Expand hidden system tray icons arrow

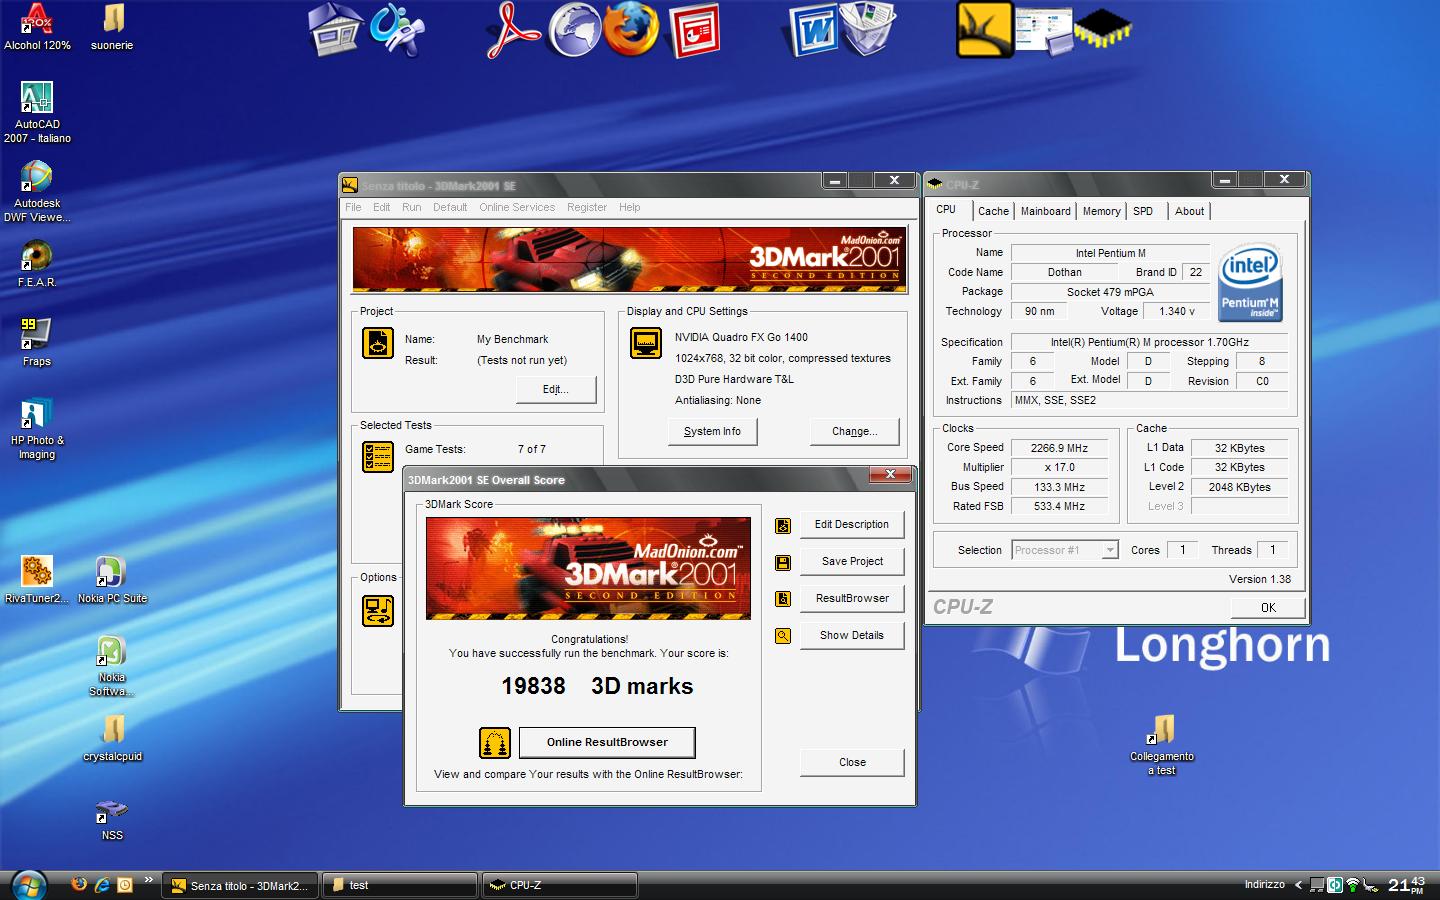[x=1298, y=885]
